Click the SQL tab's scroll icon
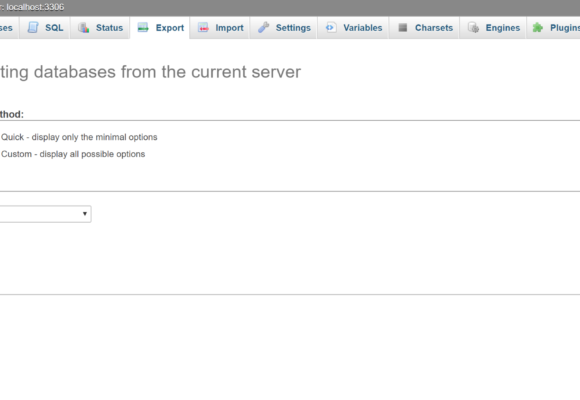Screen dimensions: 580x400 pyautogui.click(x=33, y=27)
